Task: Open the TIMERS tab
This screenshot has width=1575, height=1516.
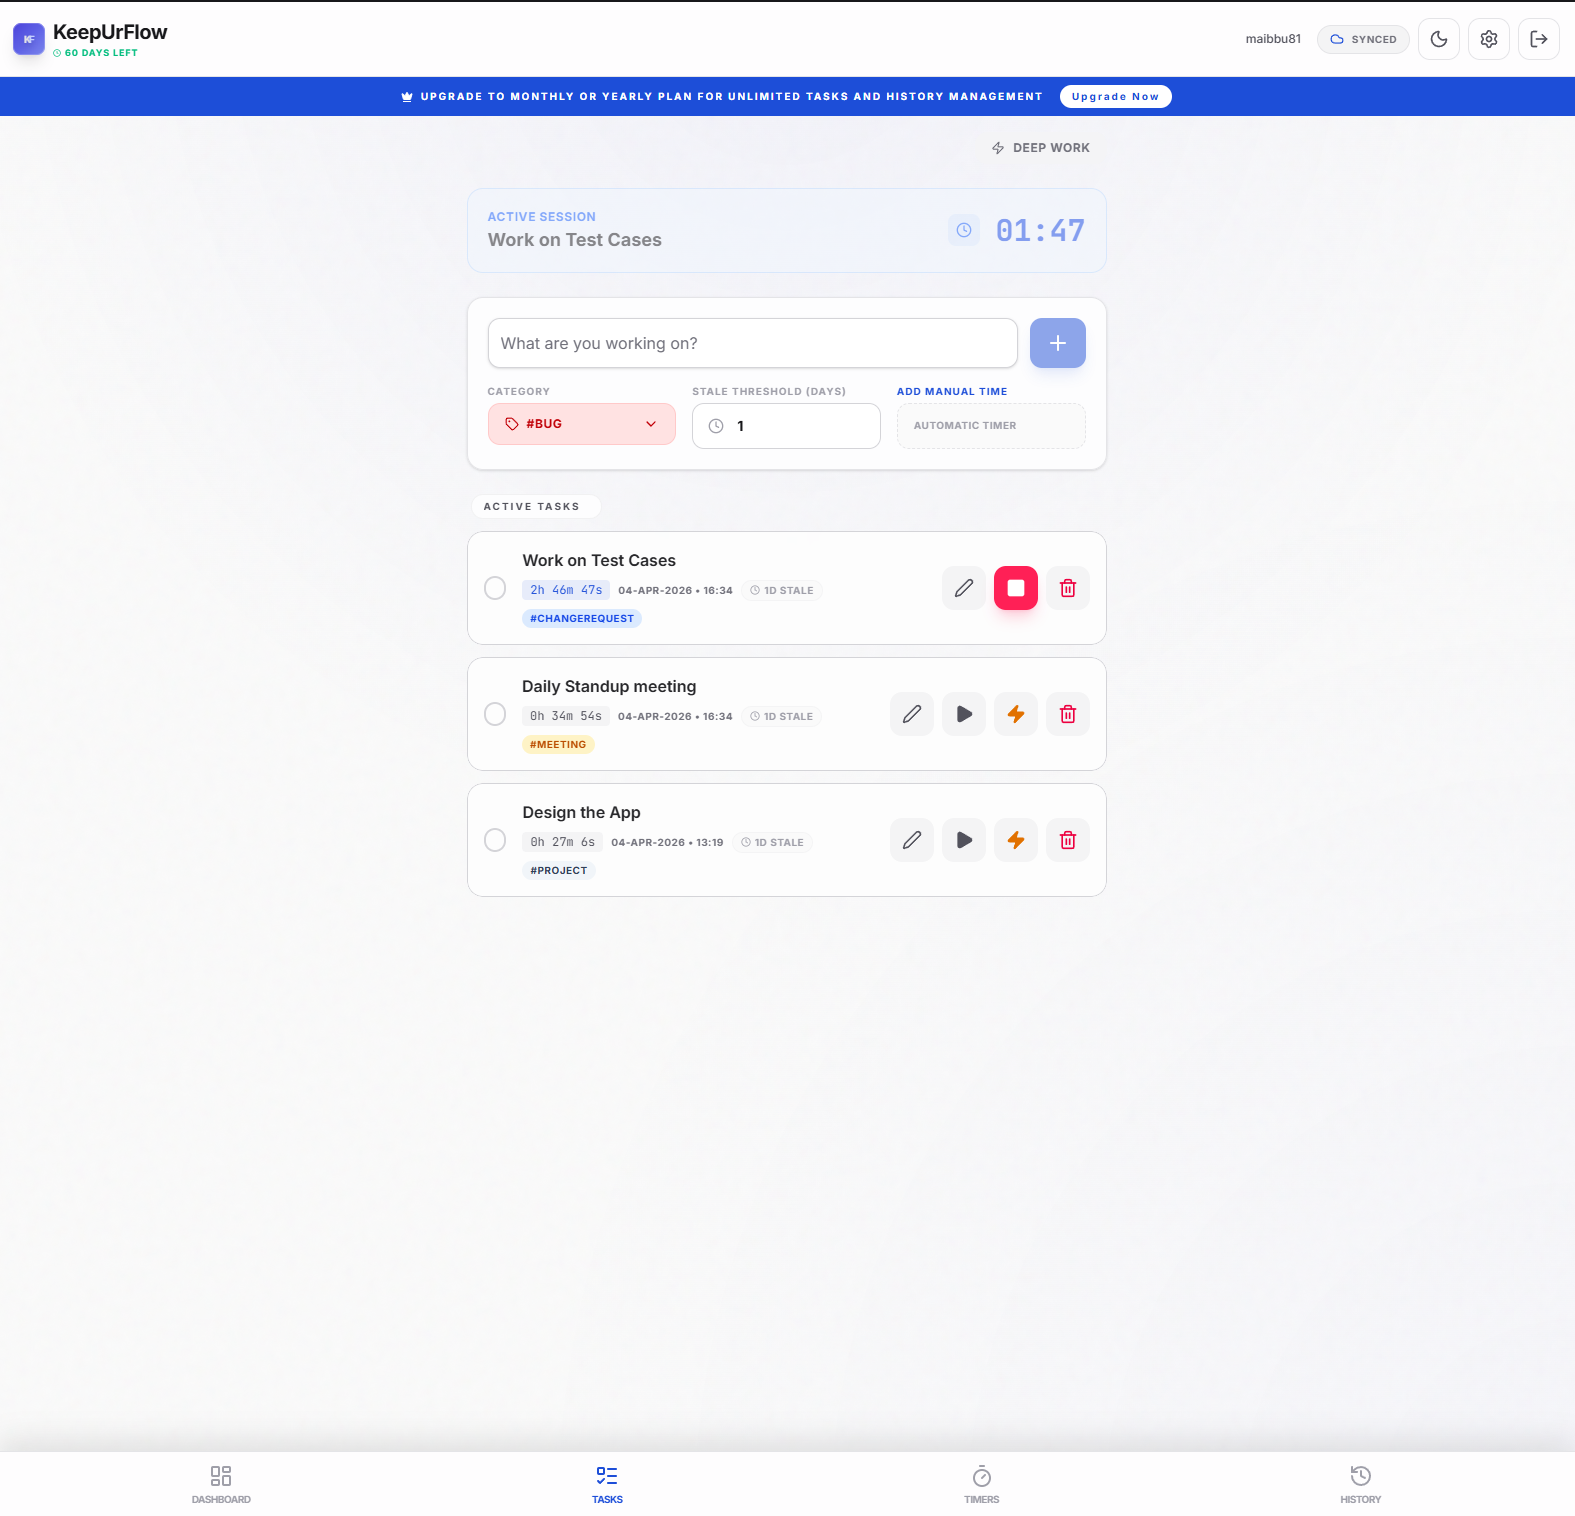Action: coord(982,1484)
